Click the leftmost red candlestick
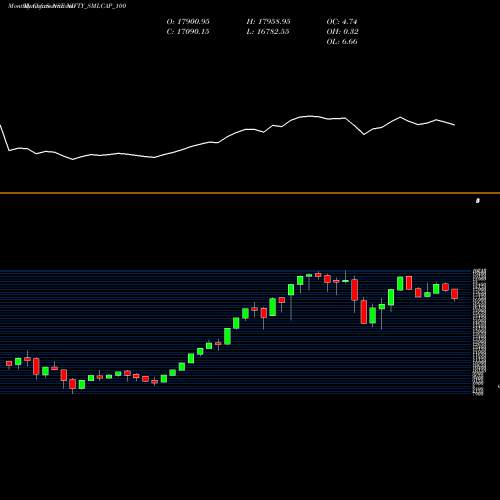The width and height of the screenshot is (500, 500). click(9, 364)
